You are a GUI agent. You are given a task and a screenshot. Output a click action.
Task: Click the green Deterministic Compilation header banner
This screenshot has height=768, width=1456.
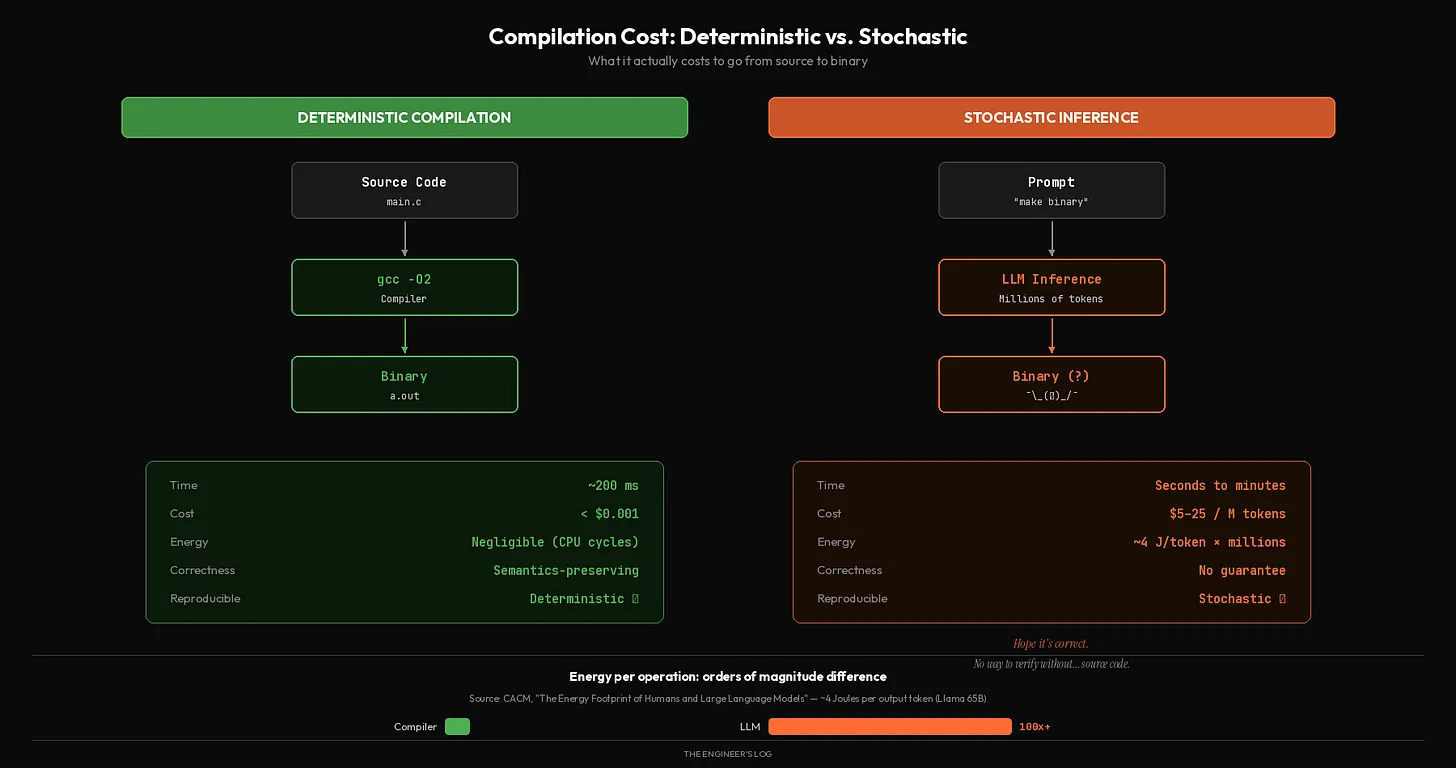coord(404,117)
